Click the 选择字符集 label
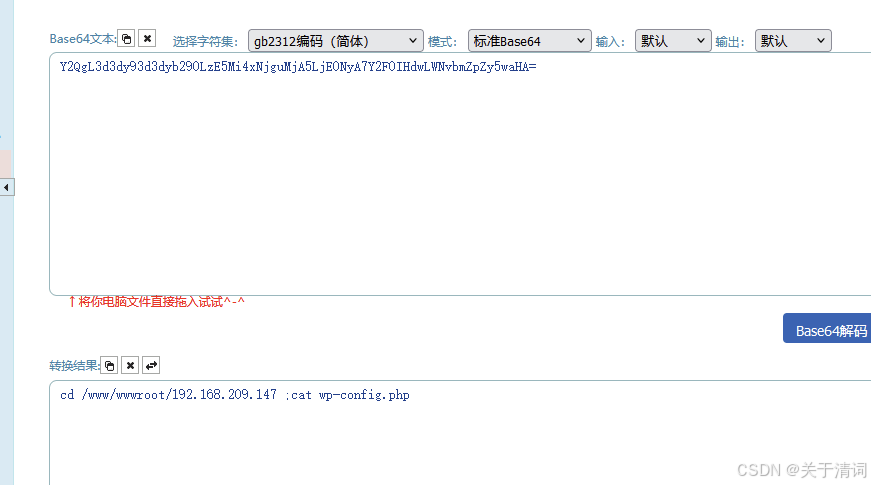Screen dimensions: 871x485 point(205,42)
